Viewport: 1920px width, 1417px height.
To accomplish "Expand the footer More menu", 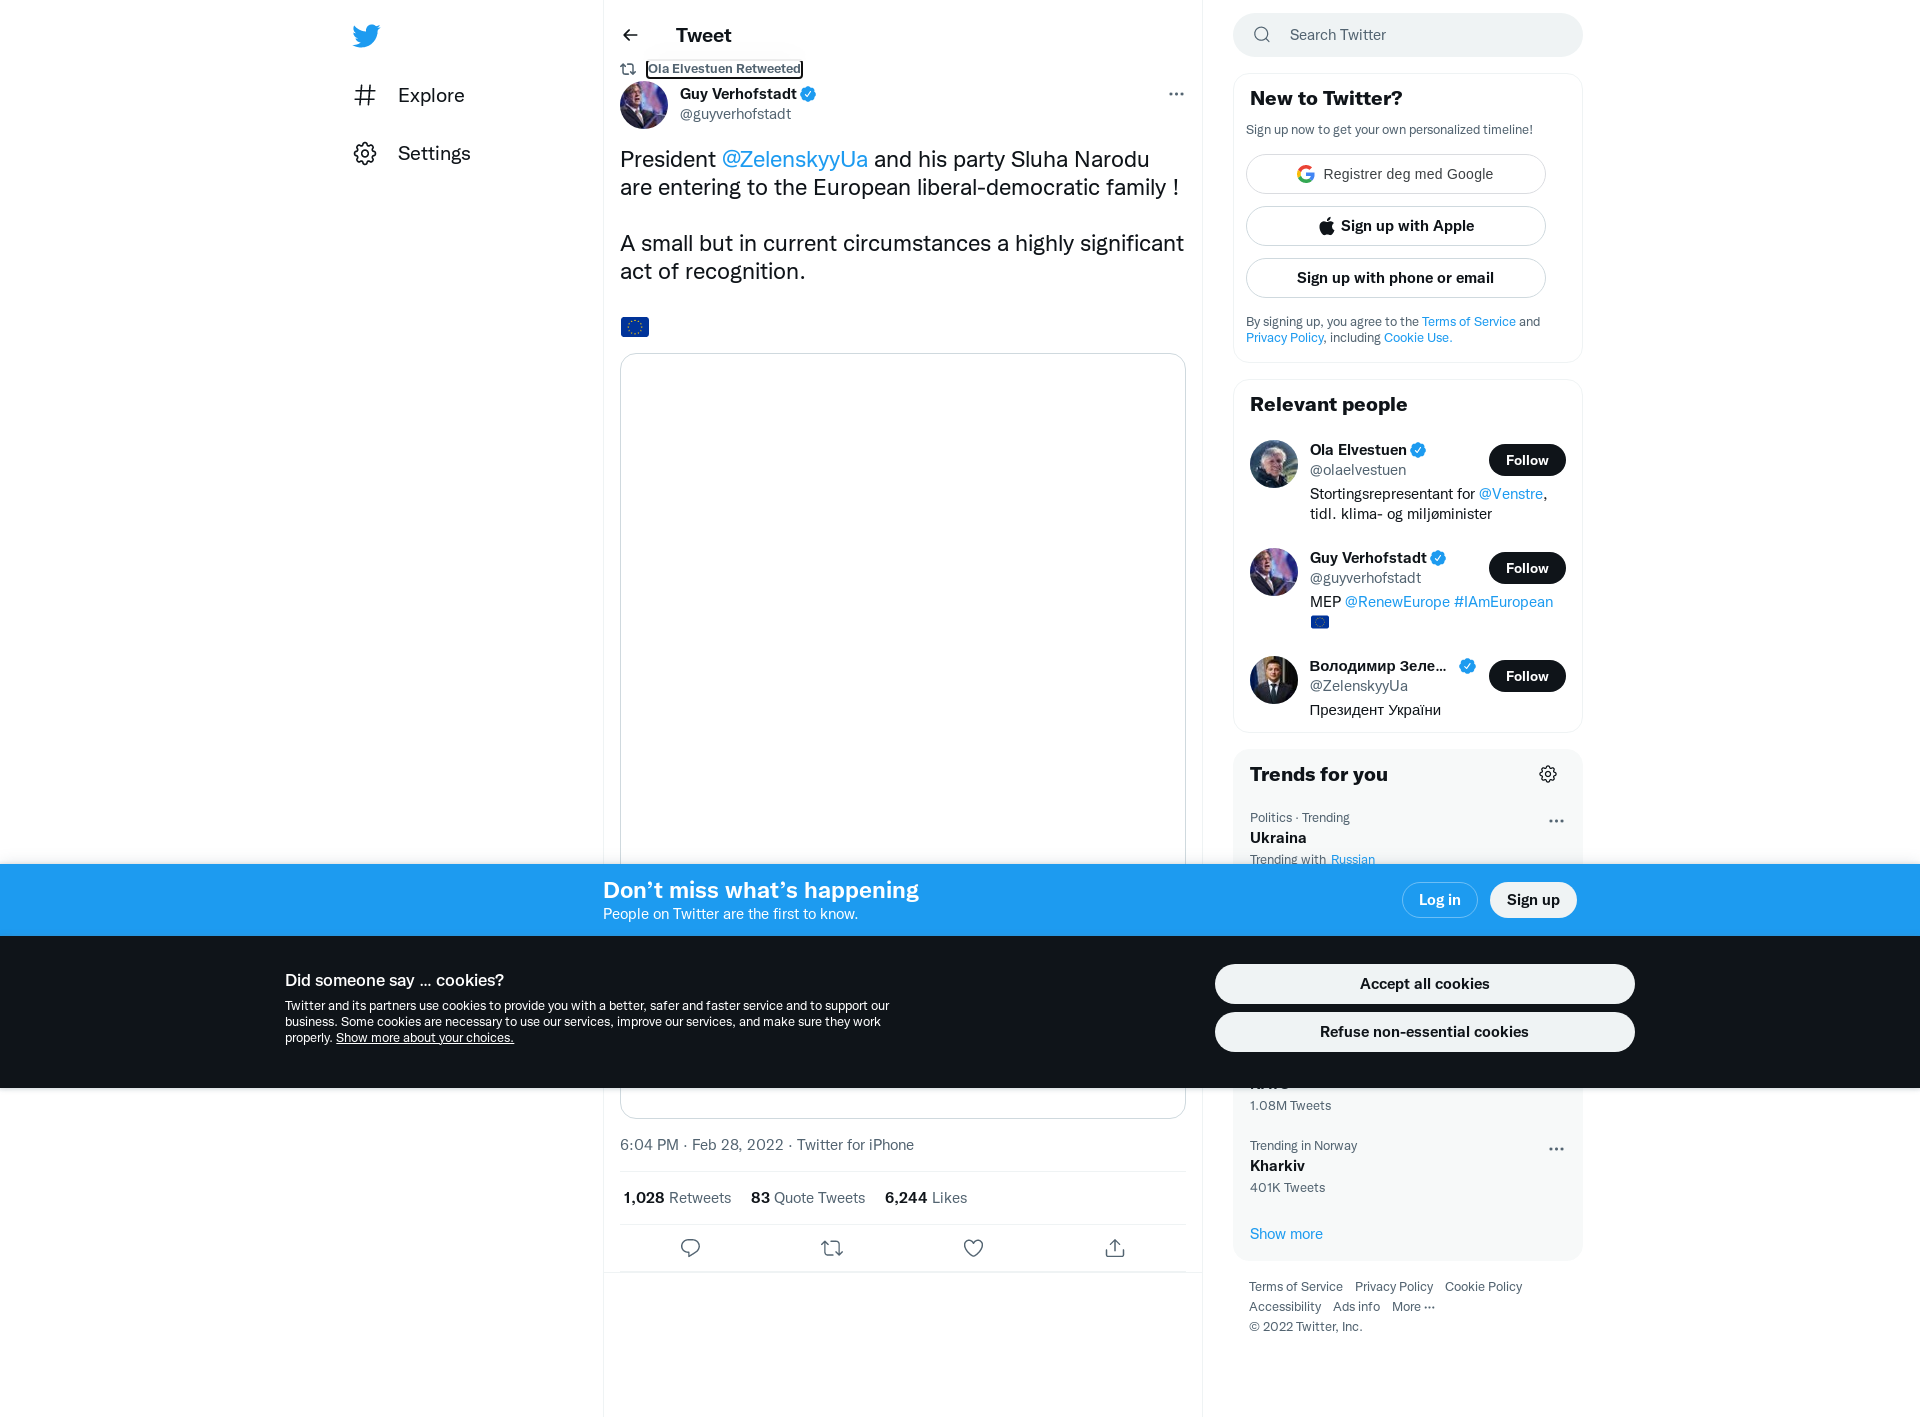I will tap(1413, 1307).
